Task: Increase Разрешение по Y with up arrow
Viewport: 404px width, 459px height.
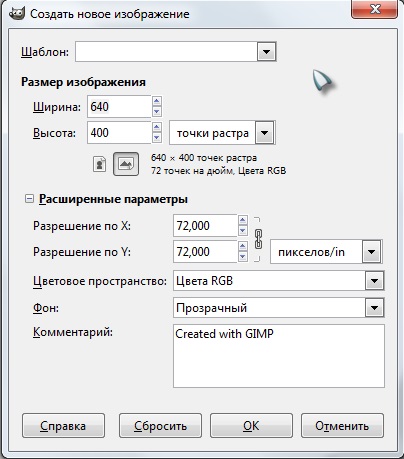Action: (243, 246)
